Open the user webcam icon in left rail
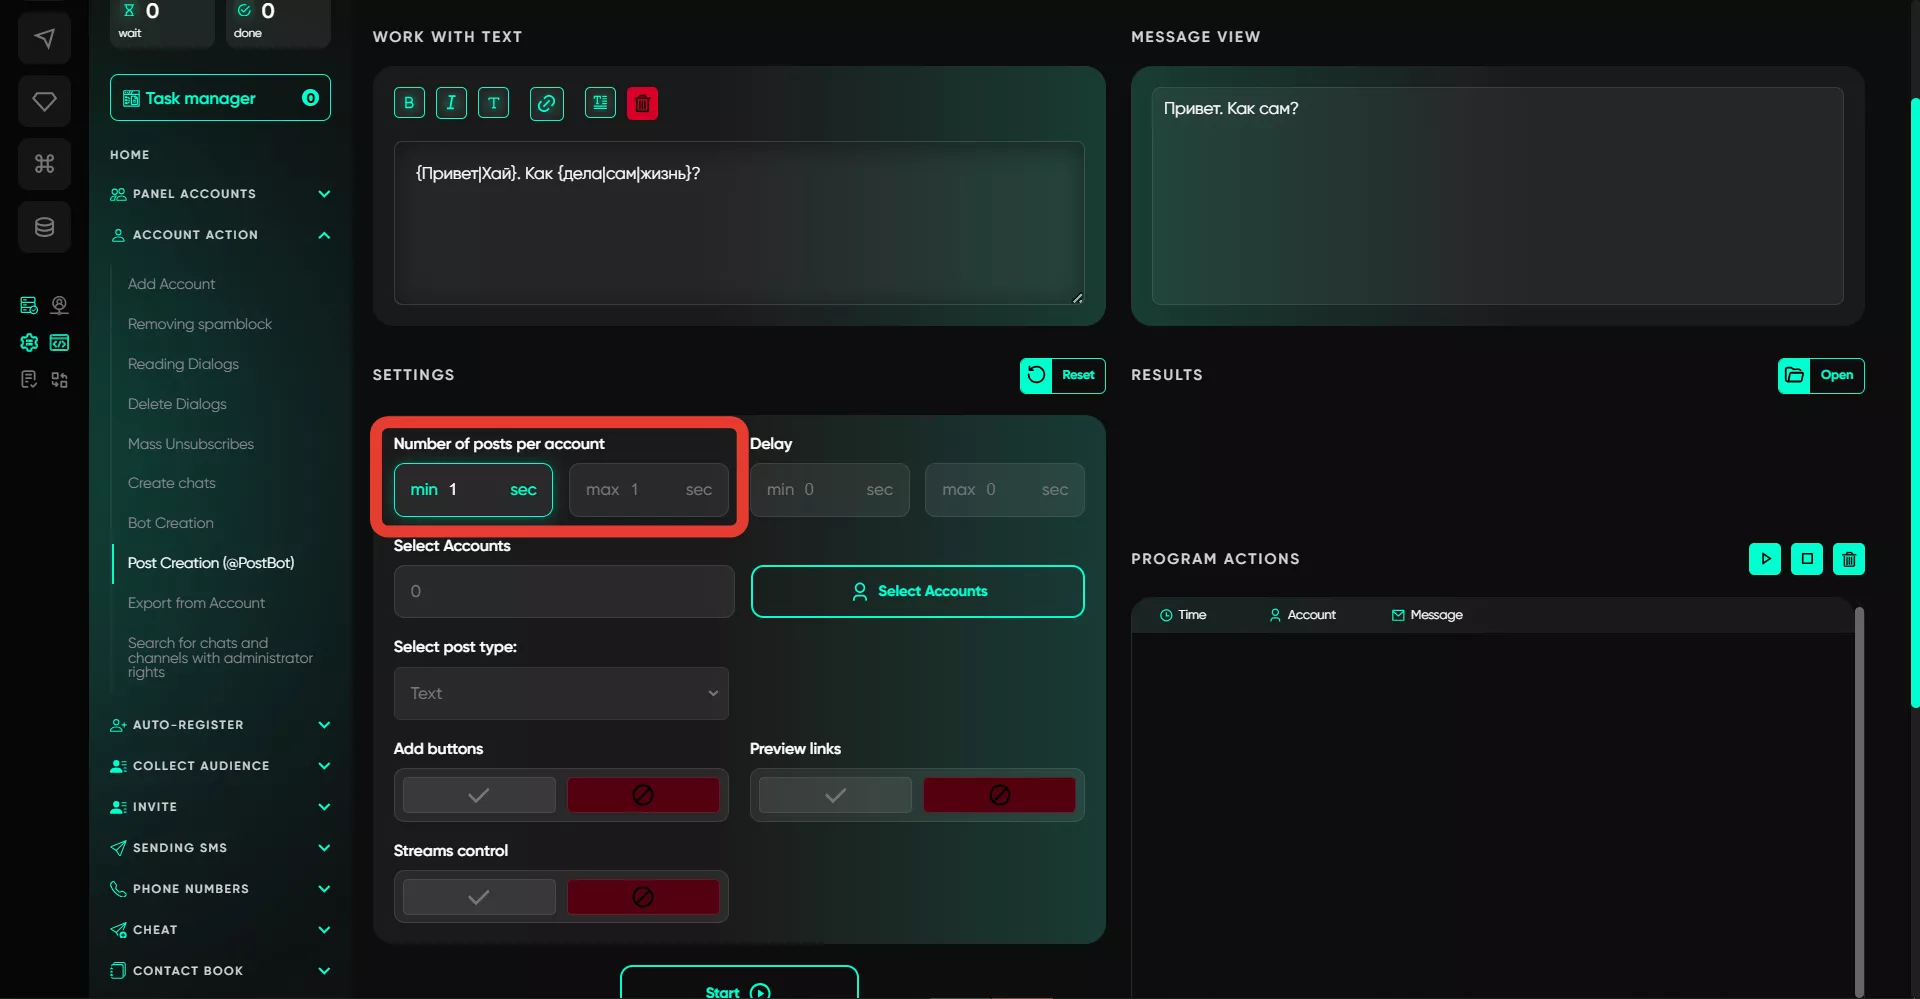Image resolution: width=1920 pixels, height=999 pixels. (60, 305)
